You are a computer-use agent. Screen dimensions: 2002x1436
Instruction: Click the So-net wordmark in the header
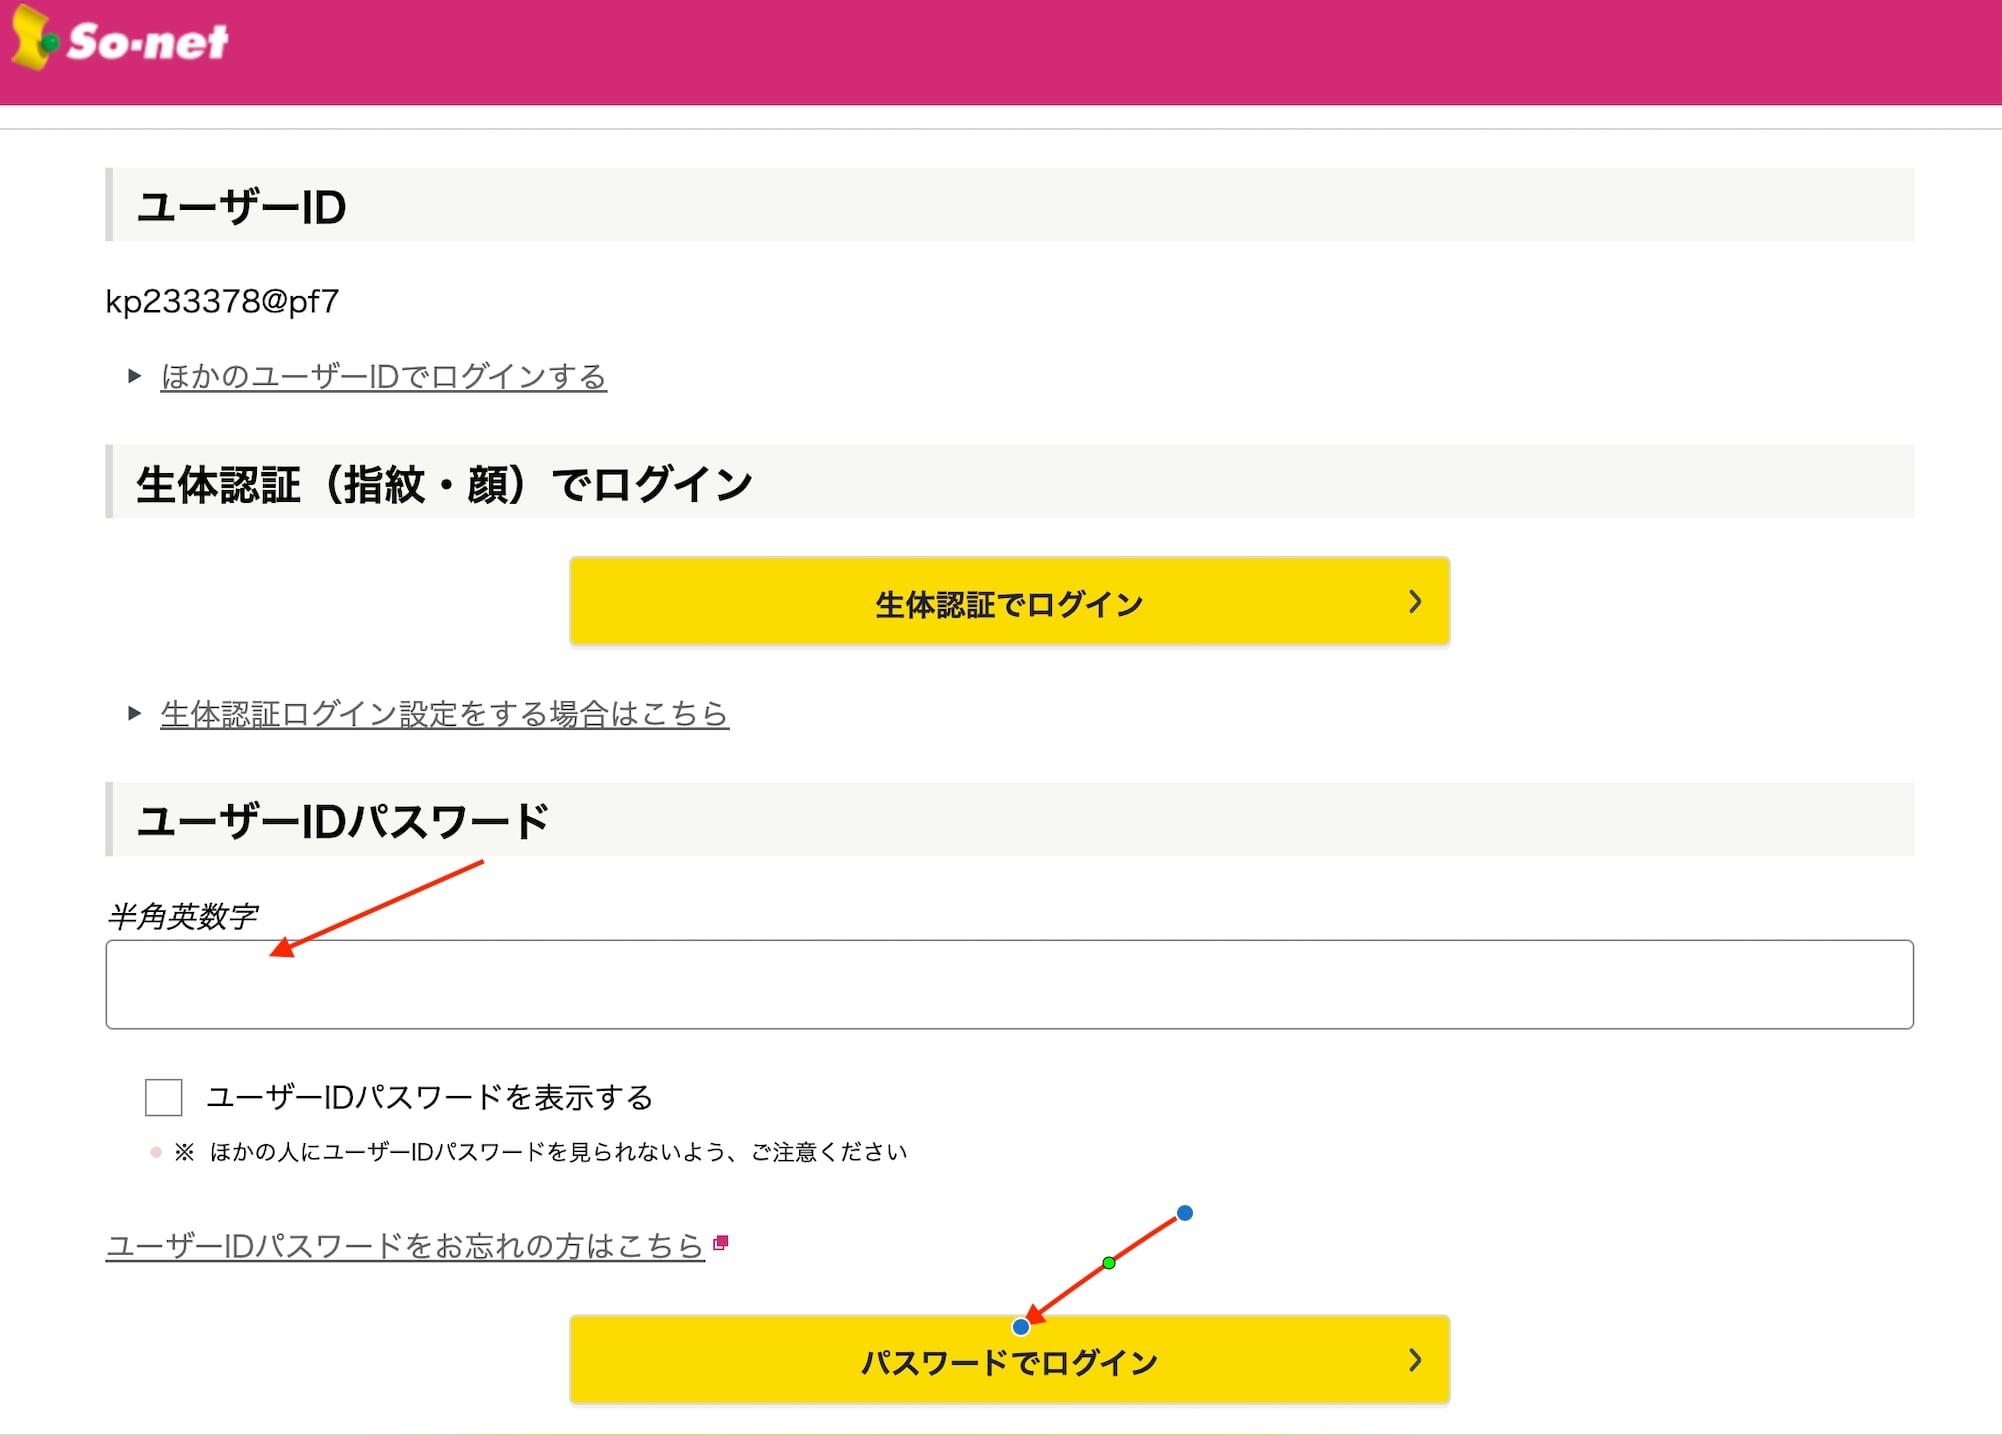[x=148, y=42]
